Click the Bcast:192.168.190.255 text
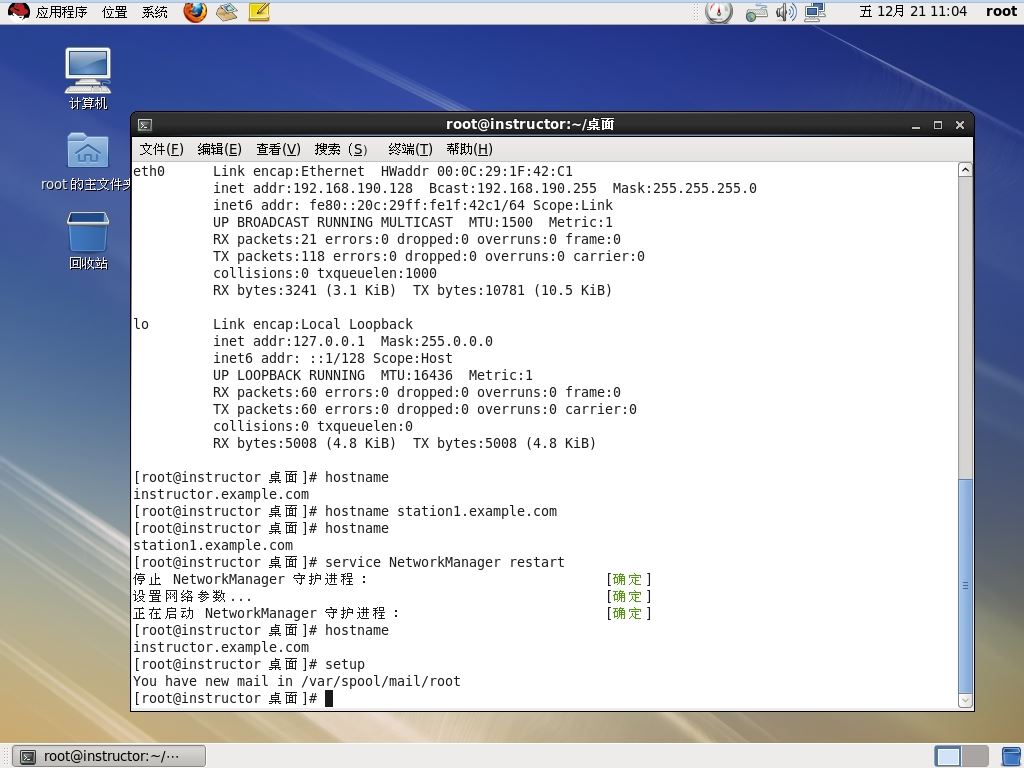This screenshot has width=1024, height=768. (x=513, y=188)
